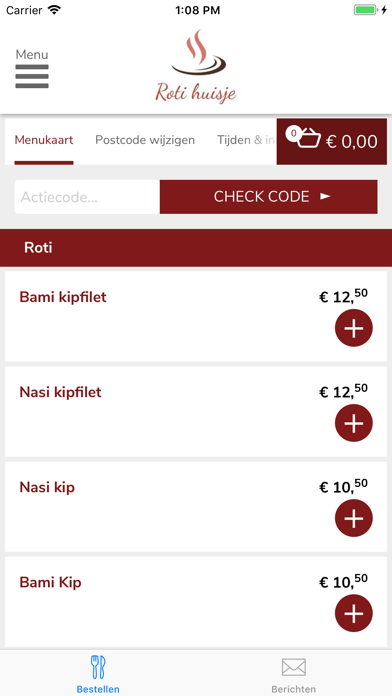Add Bami Kip with plus icon
392x696 pixels.
(353, 613)
